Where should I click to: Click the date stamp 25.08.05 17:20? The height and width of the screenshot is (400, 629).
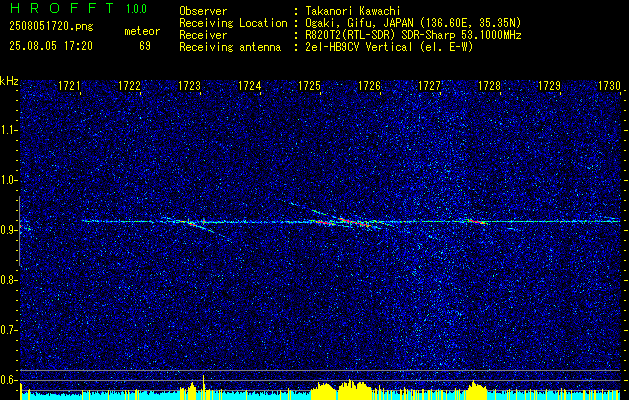point(51,46)
